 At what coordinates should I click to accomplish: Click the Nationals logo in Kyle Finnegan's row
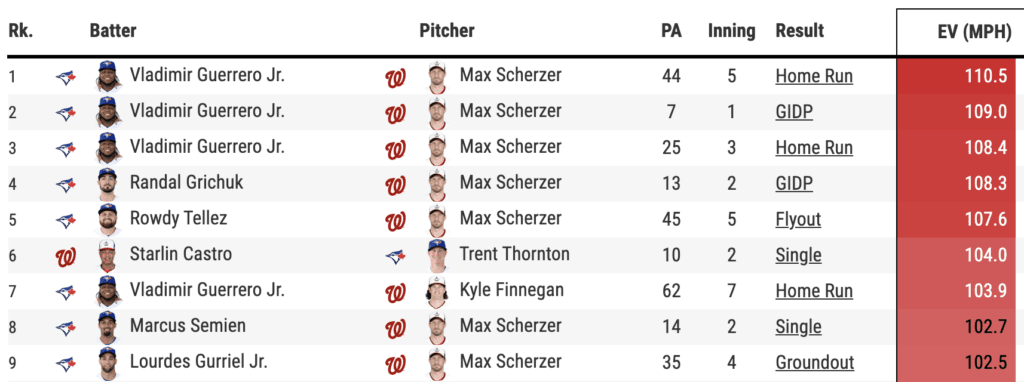point(395,293)
